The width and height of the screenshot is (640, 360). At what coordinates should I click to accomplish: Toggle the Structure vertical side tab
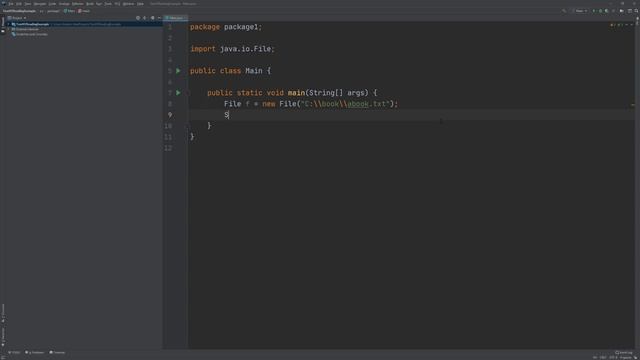(x=3, y=313)
